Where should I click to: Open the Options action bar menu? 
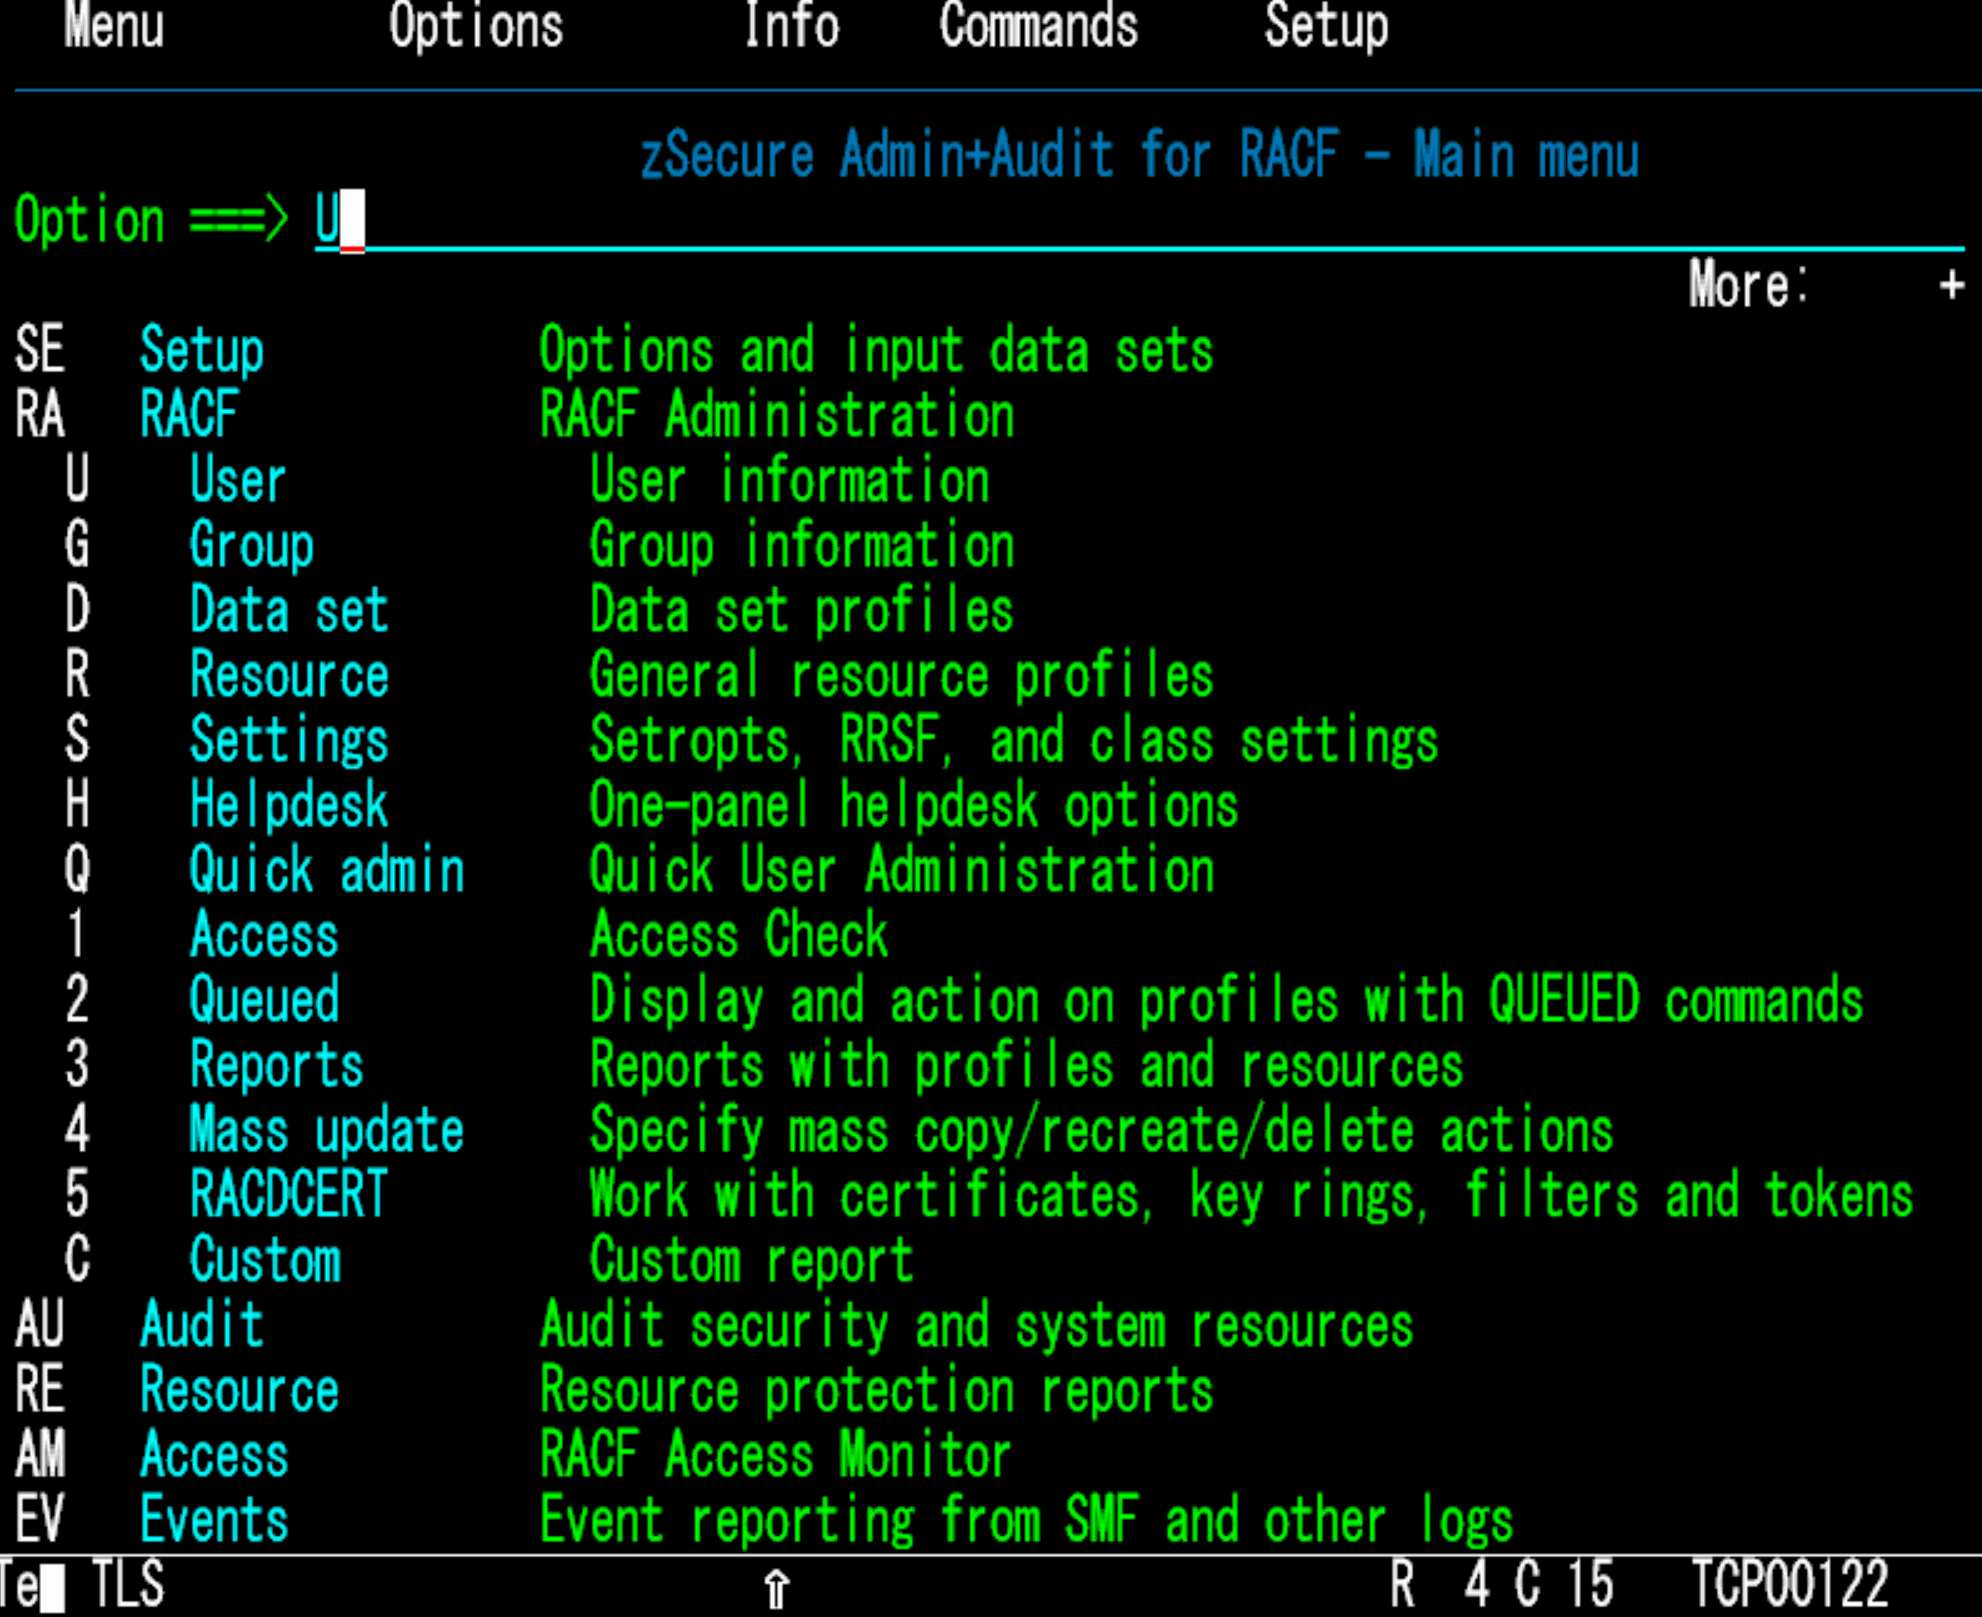(476, 25)
